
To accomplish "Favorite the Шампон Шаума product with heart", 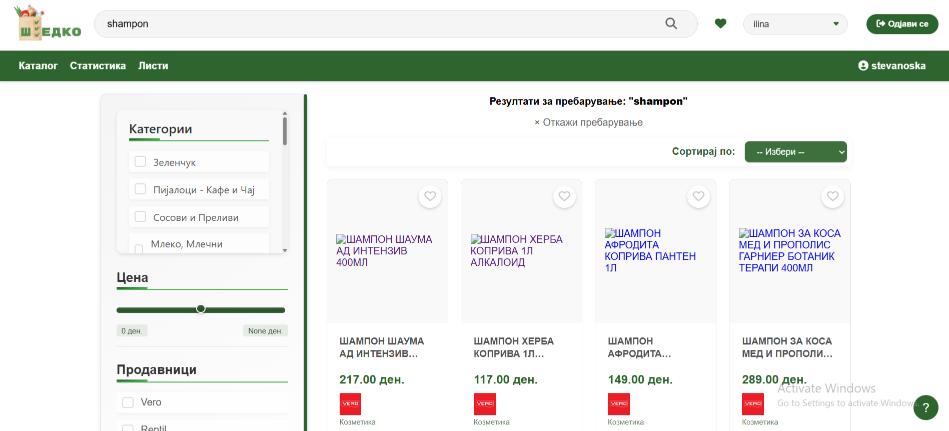I will (430, 197).
